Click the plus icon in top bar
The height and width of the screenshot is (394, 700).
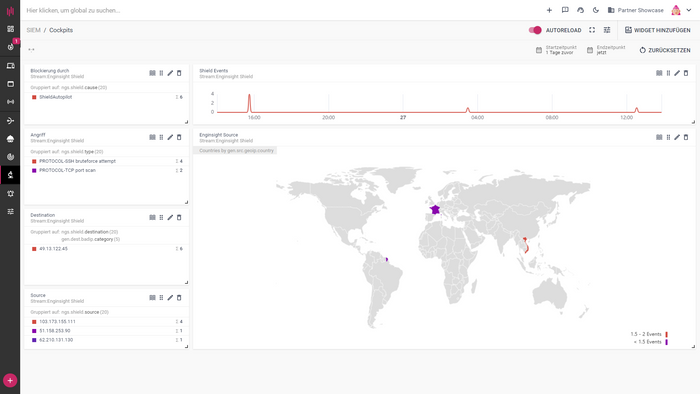[x=550, y=10]
